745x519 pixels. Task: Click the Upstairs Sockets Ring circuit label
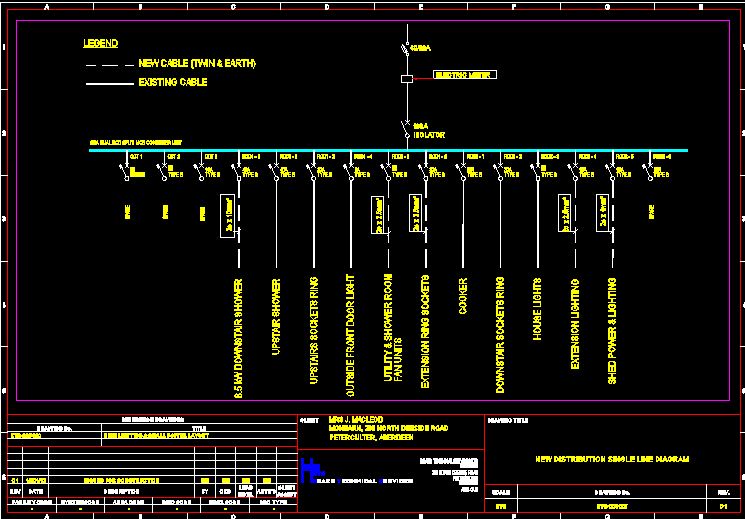click(314, 331)
